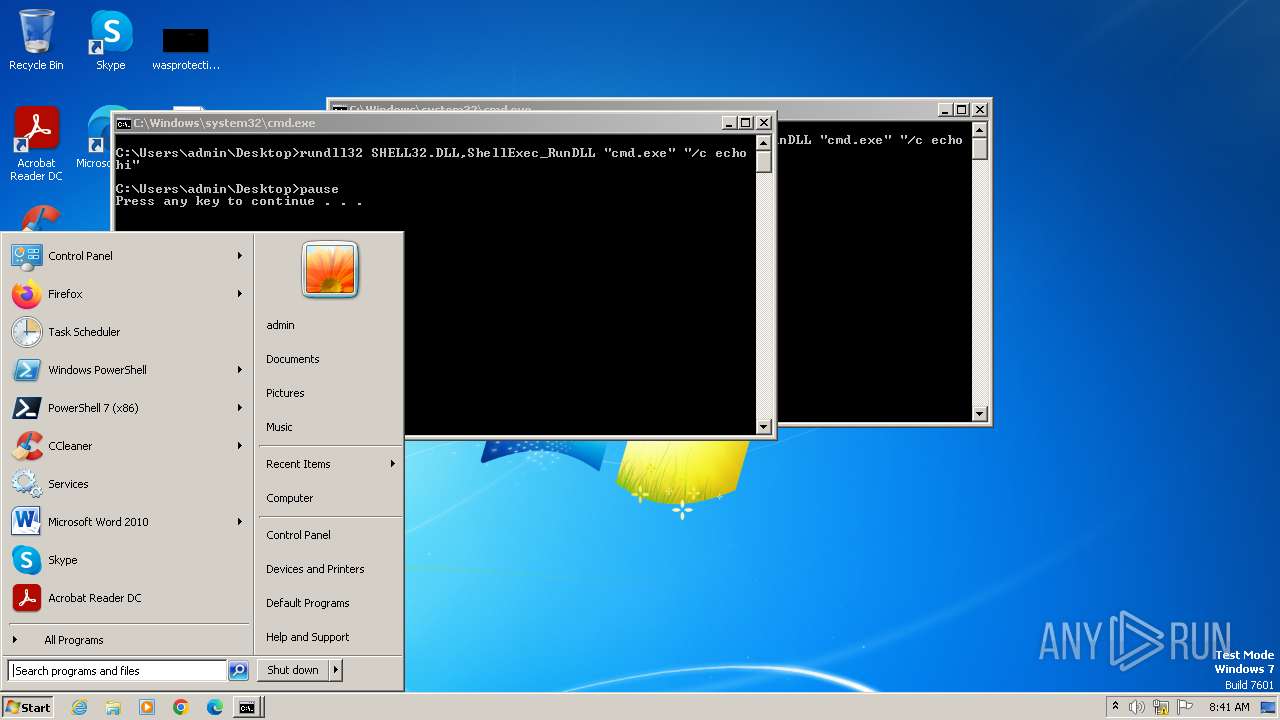
Task: Expand Firefox jump list arrow
Action: [240, 294]
